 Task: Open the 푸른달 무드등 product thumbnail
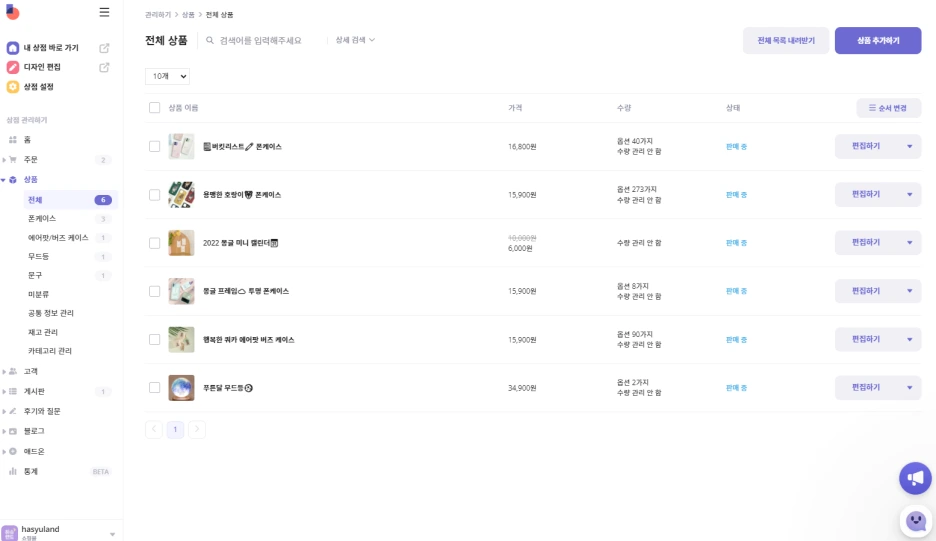[181, 388]
